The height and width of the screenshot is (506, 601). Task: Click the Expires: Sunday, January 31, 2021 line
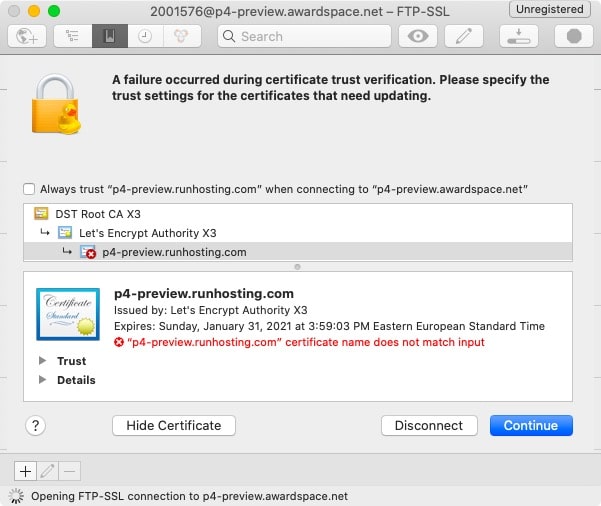tap(329, 326)
